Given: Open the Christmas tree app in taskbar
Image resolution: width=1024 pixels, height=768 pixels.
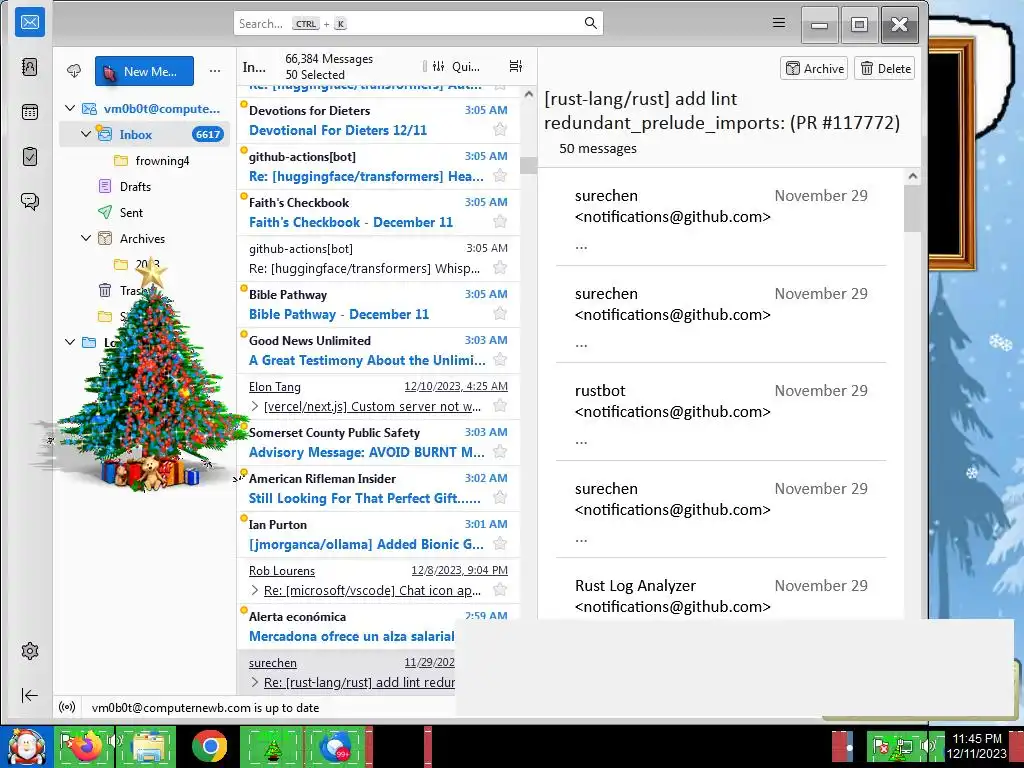Looking at the screenshot, I should (271, 747).
